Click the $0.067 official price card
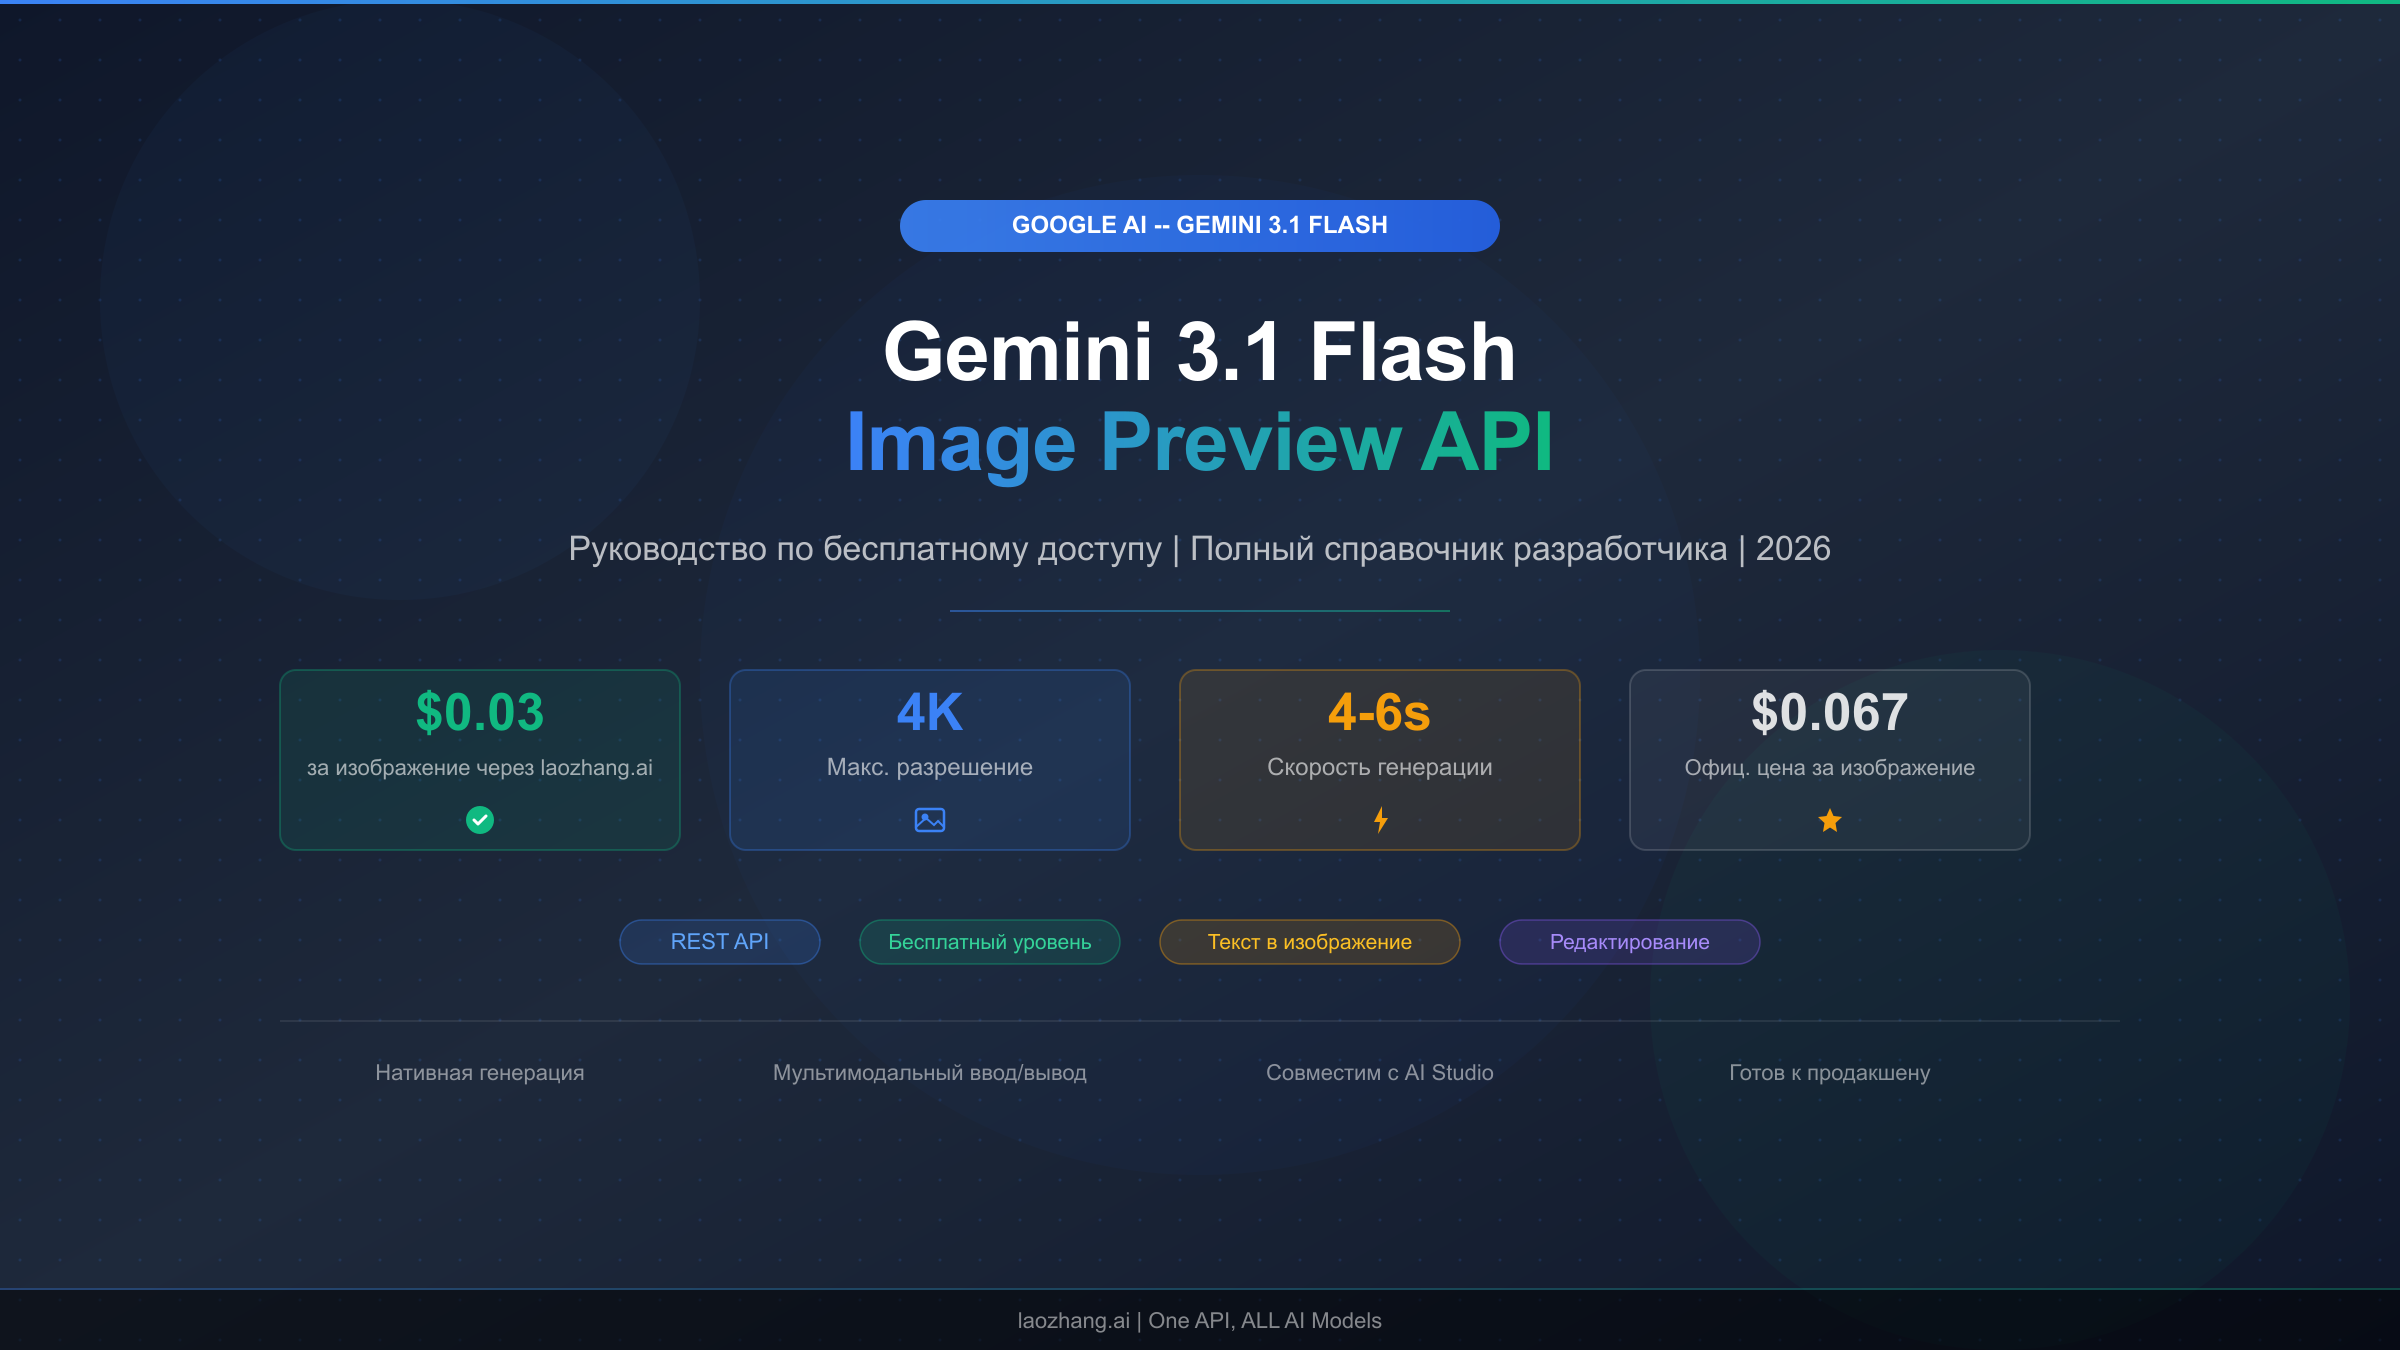Viewport: 2400px width, 1350px height. point(1829,760)
